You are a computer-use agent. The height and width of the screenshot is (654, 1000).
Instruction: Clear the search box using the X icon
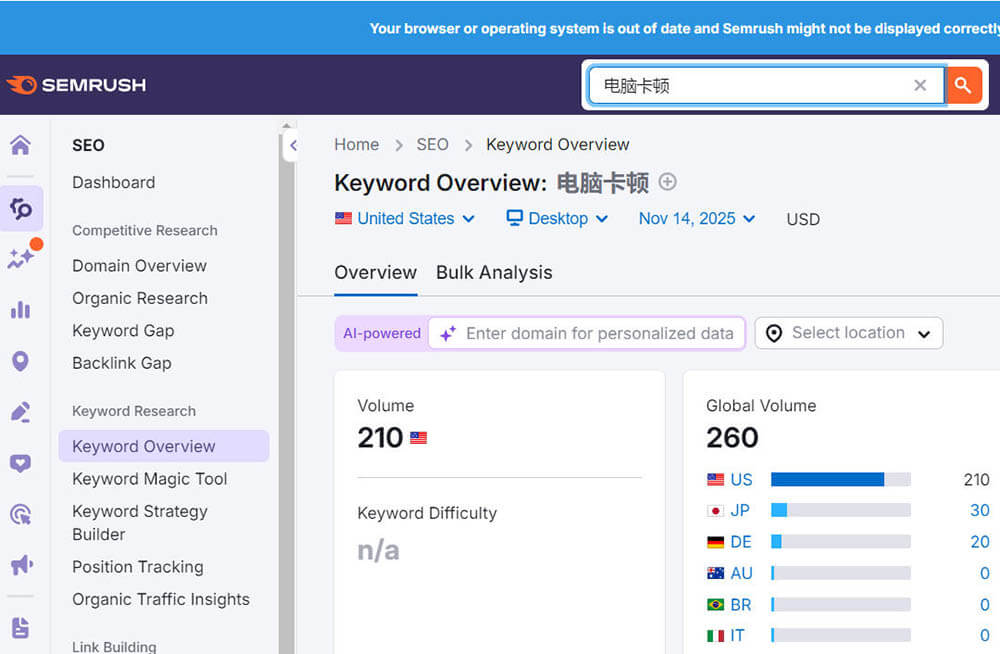coord(920,85)
